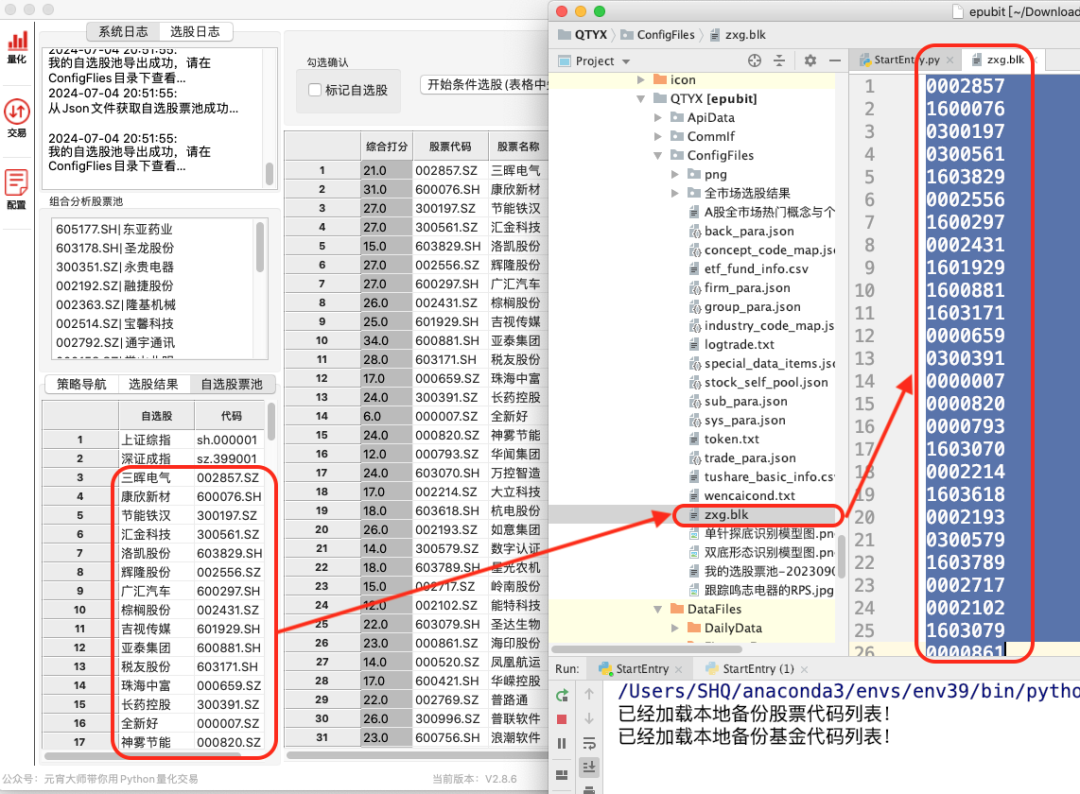Switch to StartEntry.py editor tab
This screenshot has width=1080, height=794.
click(x=906, y=60)
